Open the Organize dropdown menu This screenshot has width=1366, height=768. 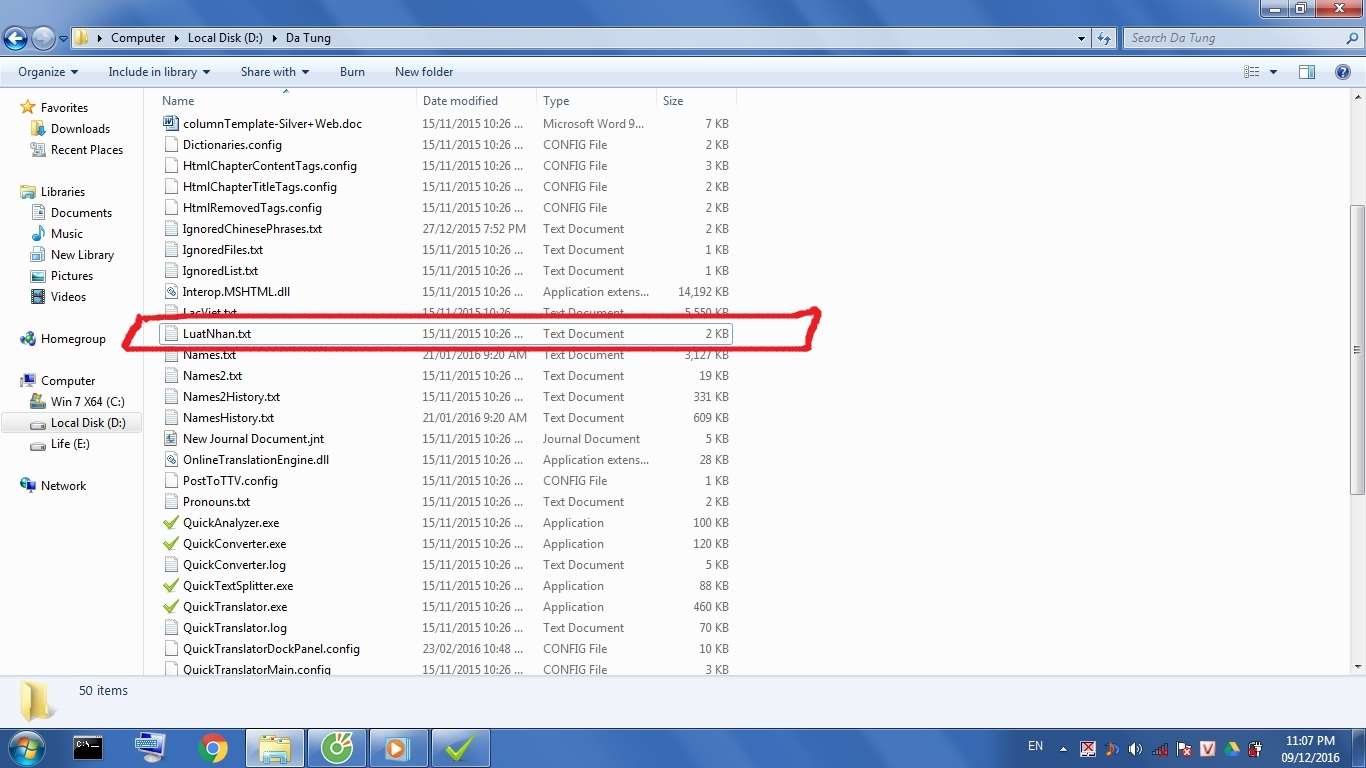click(x=47, y=72)
